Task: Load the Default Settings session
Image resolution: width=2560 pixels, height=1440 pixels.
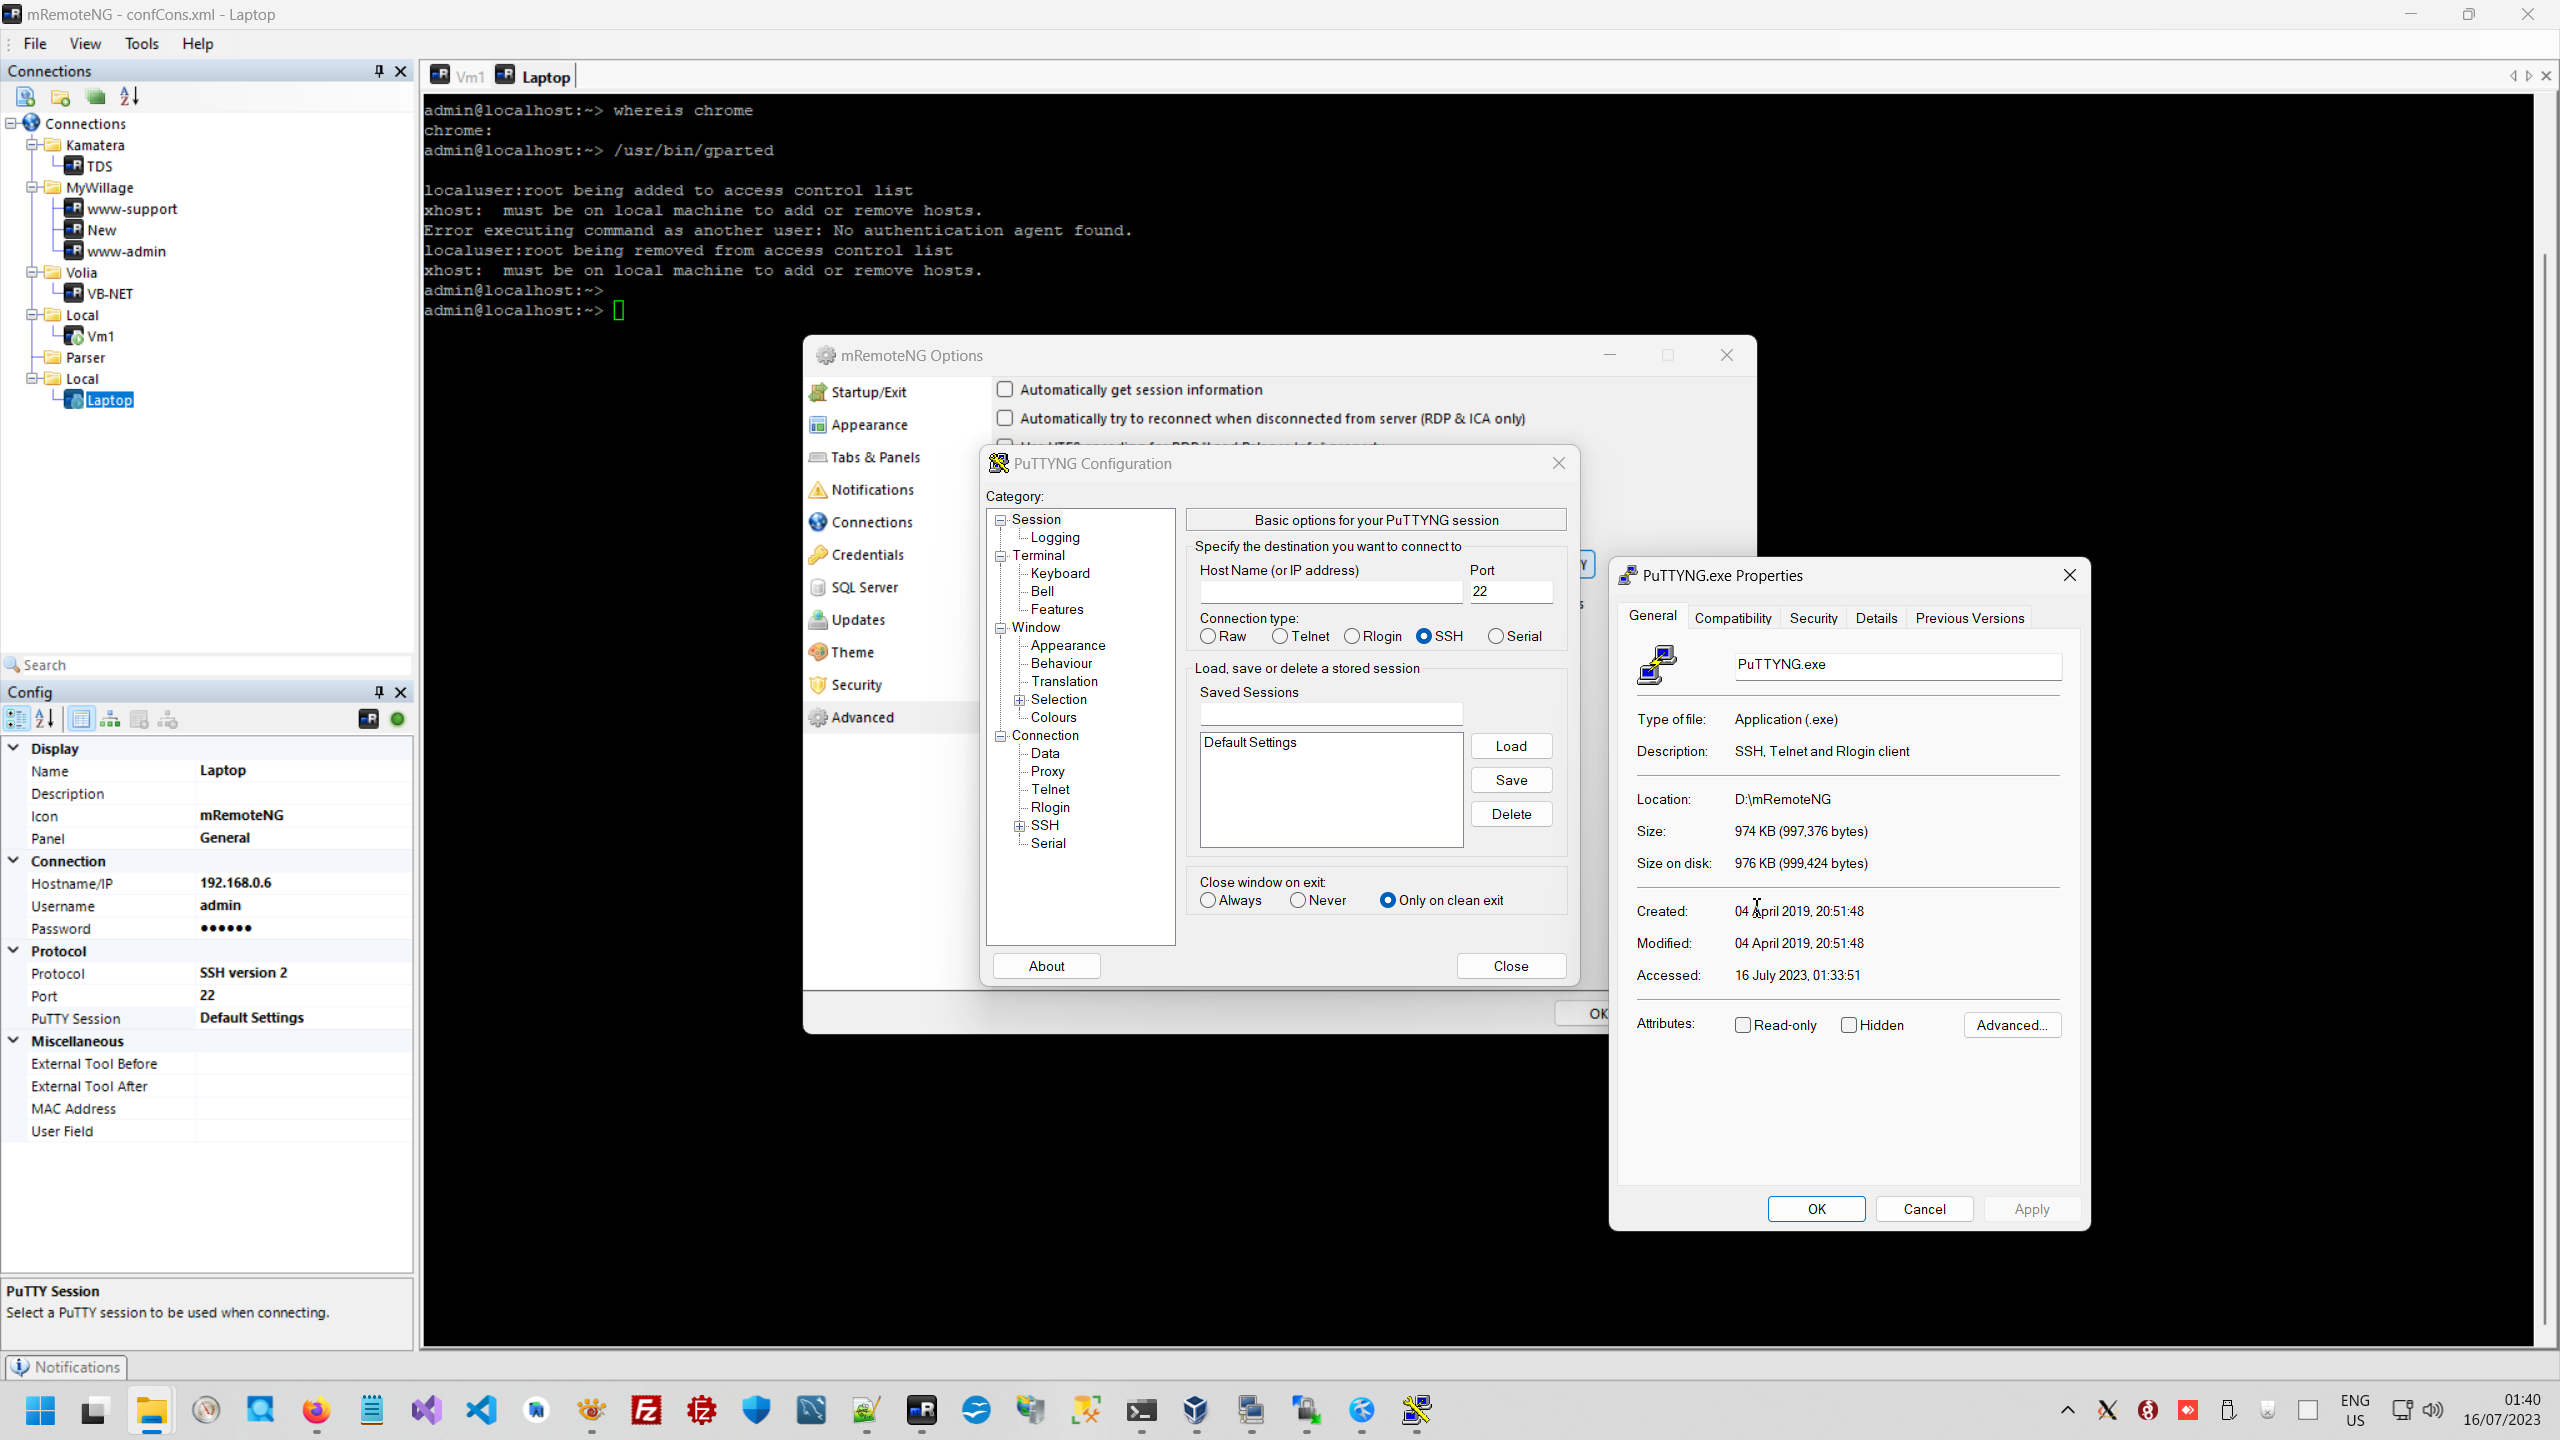Action: click(x=1511, y=745)
